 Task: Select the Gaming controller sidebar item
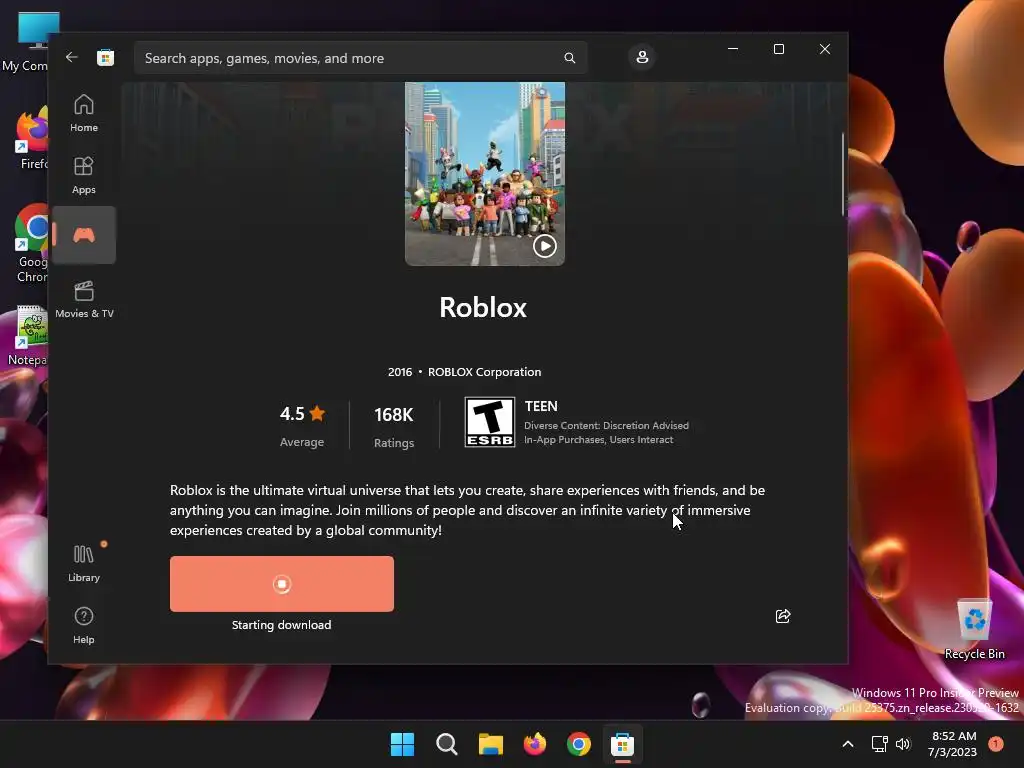click(x=84, y=235)
